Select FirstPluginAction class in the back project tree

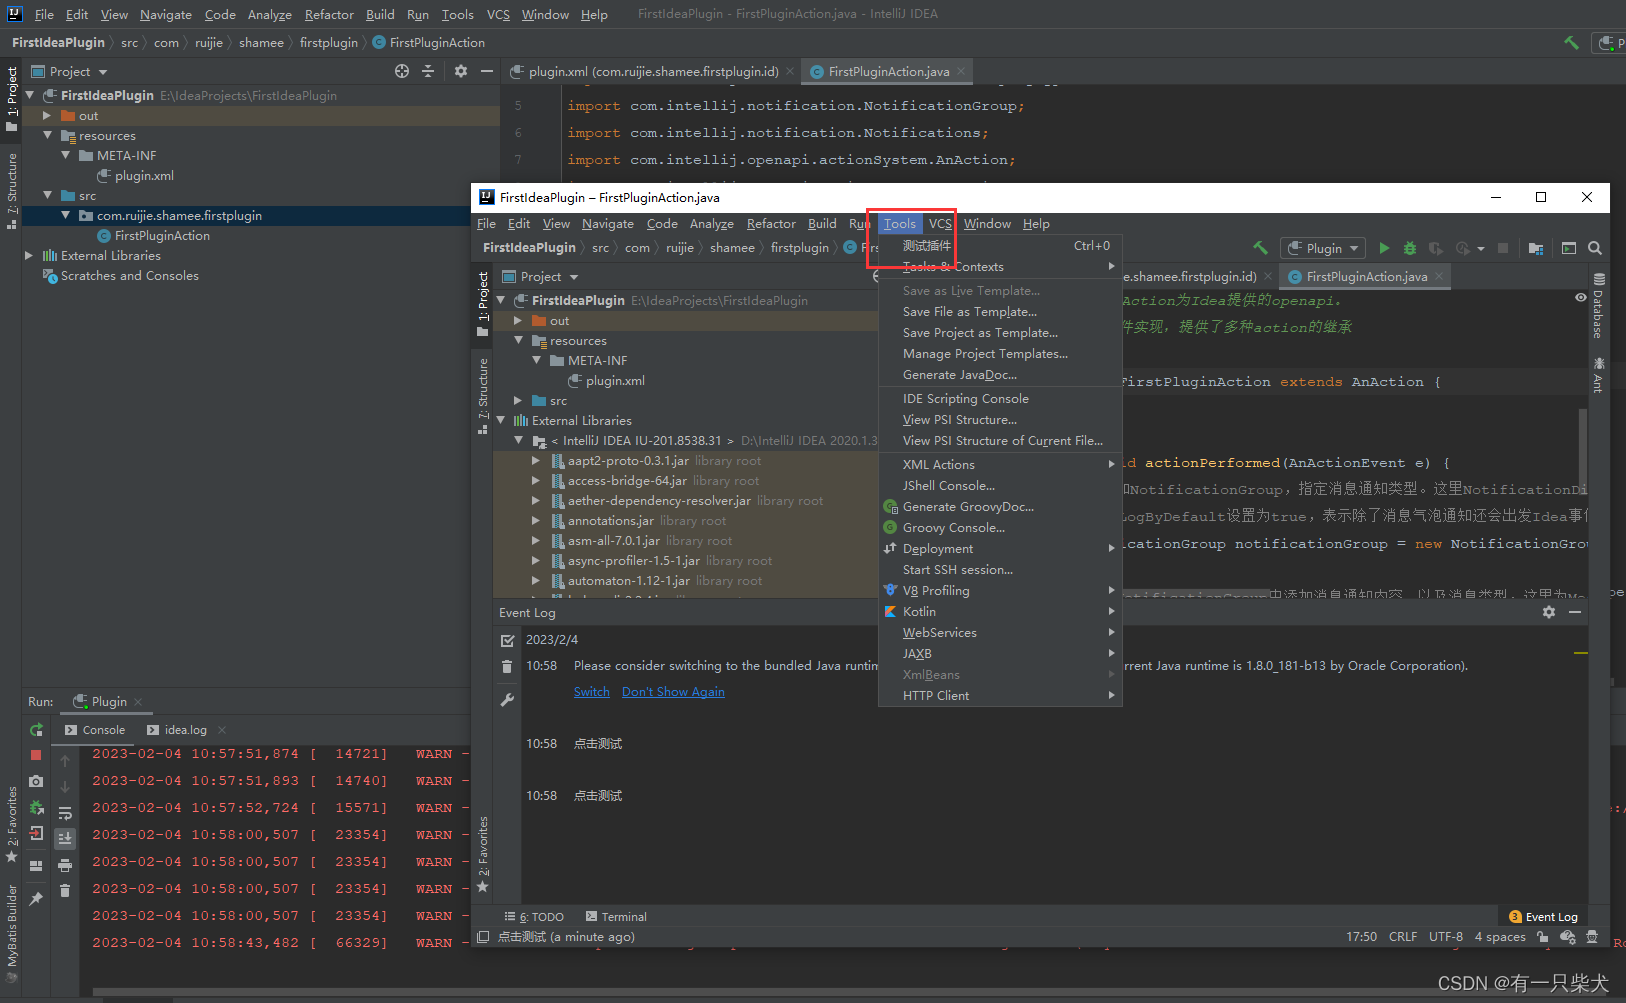coord(162,236)
